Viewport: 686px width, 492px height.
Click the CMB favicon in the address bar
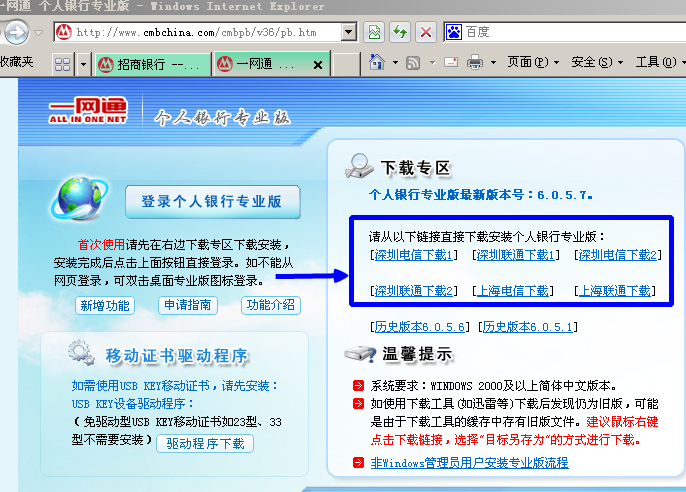click(64, 32)
